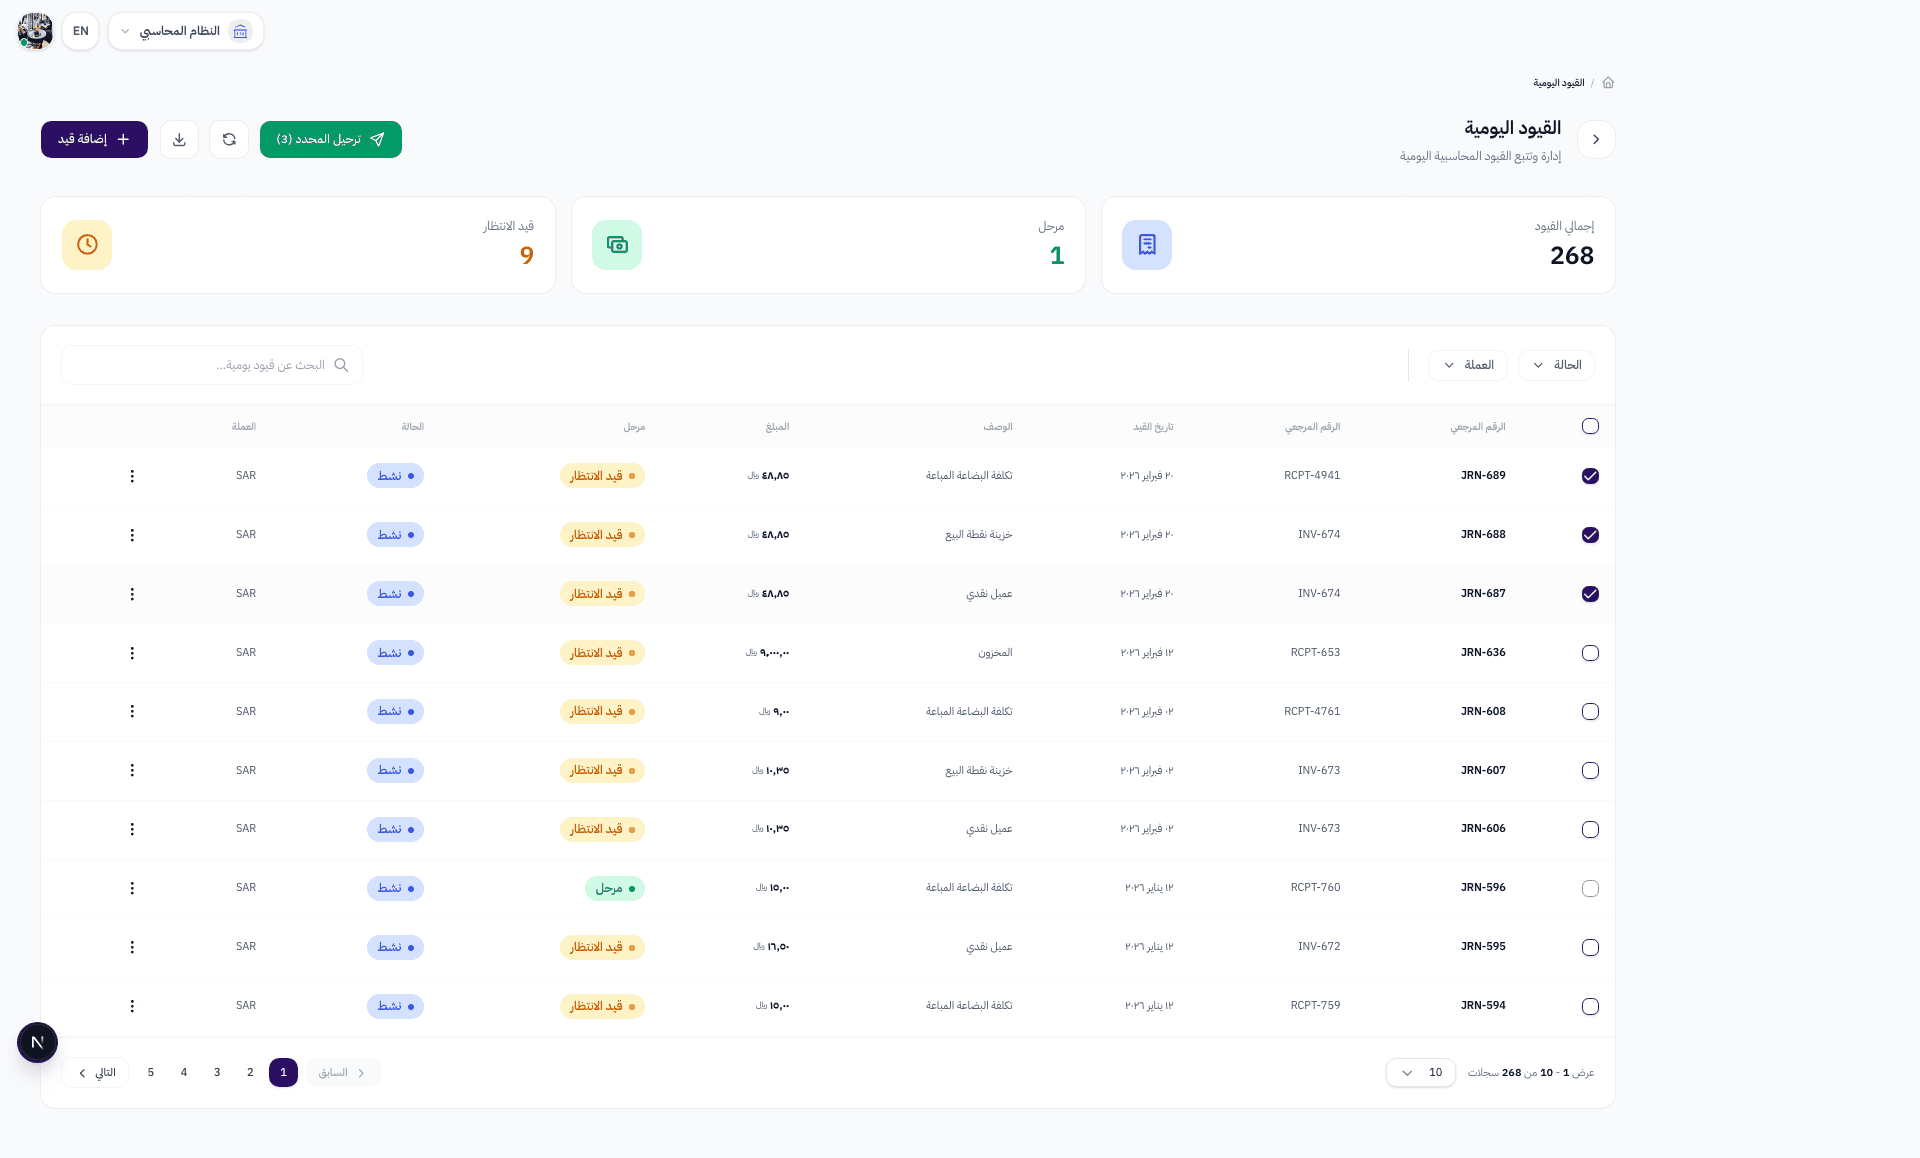This screenshot has width=1920, height=1158.
Task: Expand the العملة currency filter dropdown
Action: point(1467,365)
